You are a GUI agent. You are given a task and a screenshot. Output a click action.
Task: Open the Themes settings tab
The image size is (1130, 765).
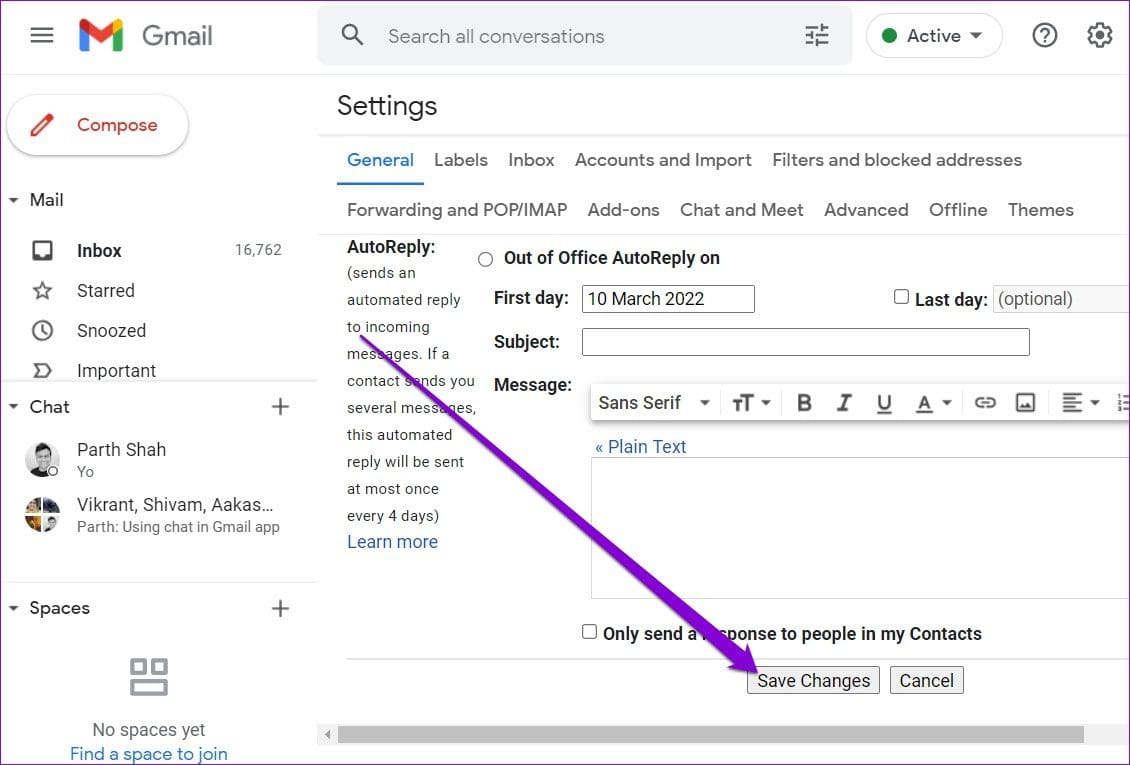pyautogui.click(x=1040, y=210)
